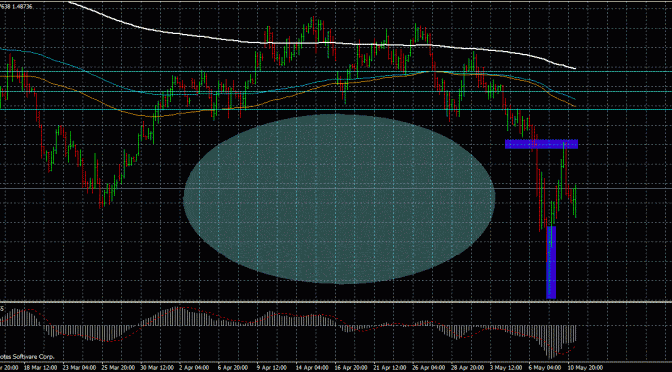
Task: Click the 10 May 20:00 time label
Action: coord(586,368)
